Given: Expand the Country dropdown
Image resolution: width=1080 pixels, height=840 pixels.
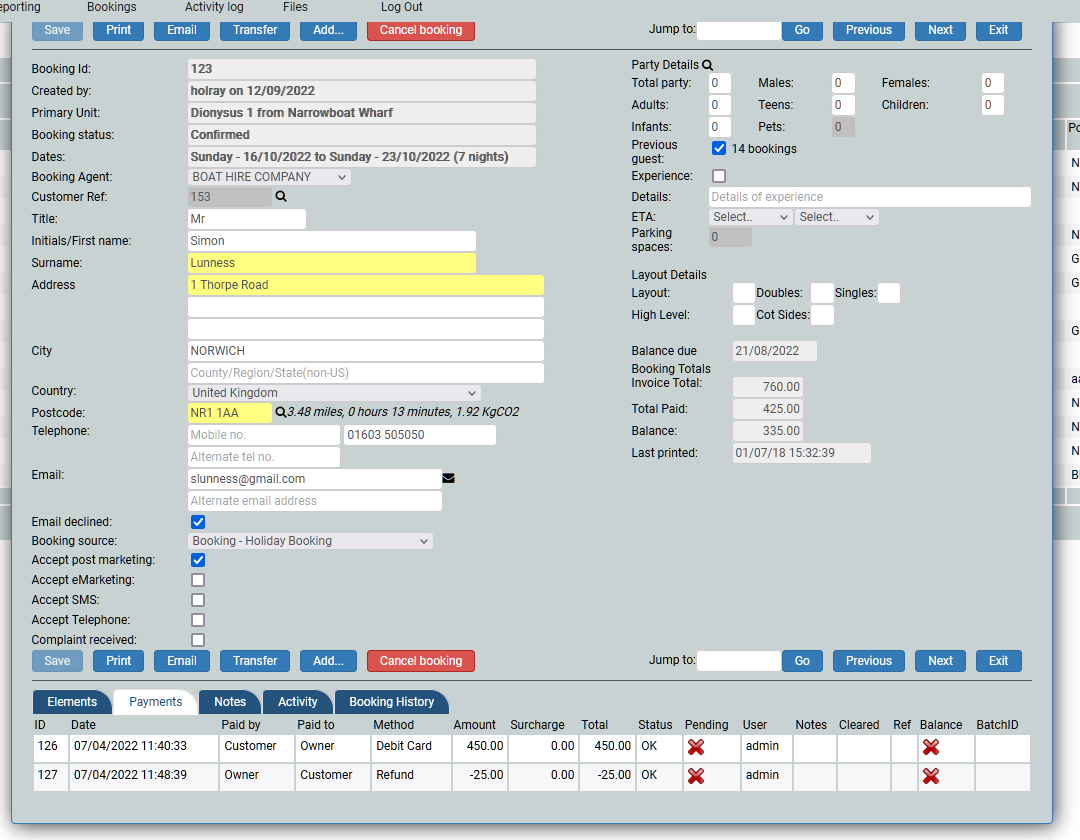Looking at the screenshot, I should pyautogui.click(x=334, y=393).
